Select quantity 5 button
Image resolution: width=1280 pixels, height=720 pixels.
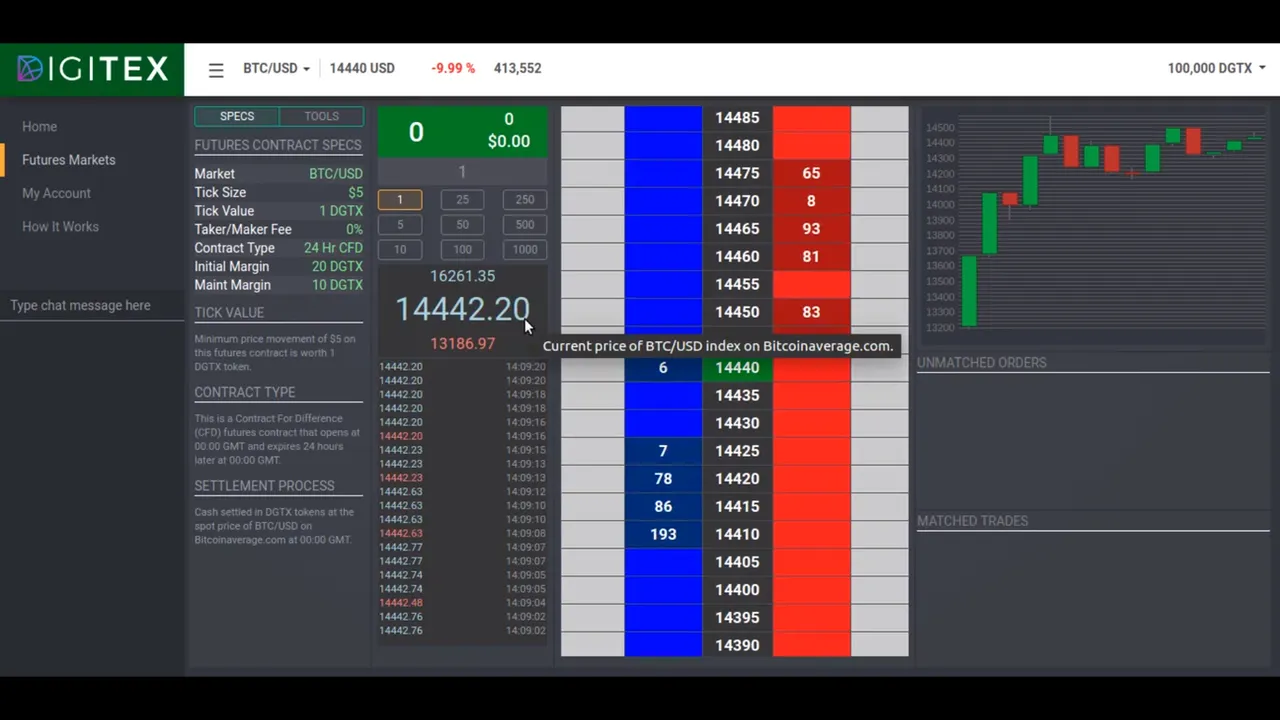point(400,225)
